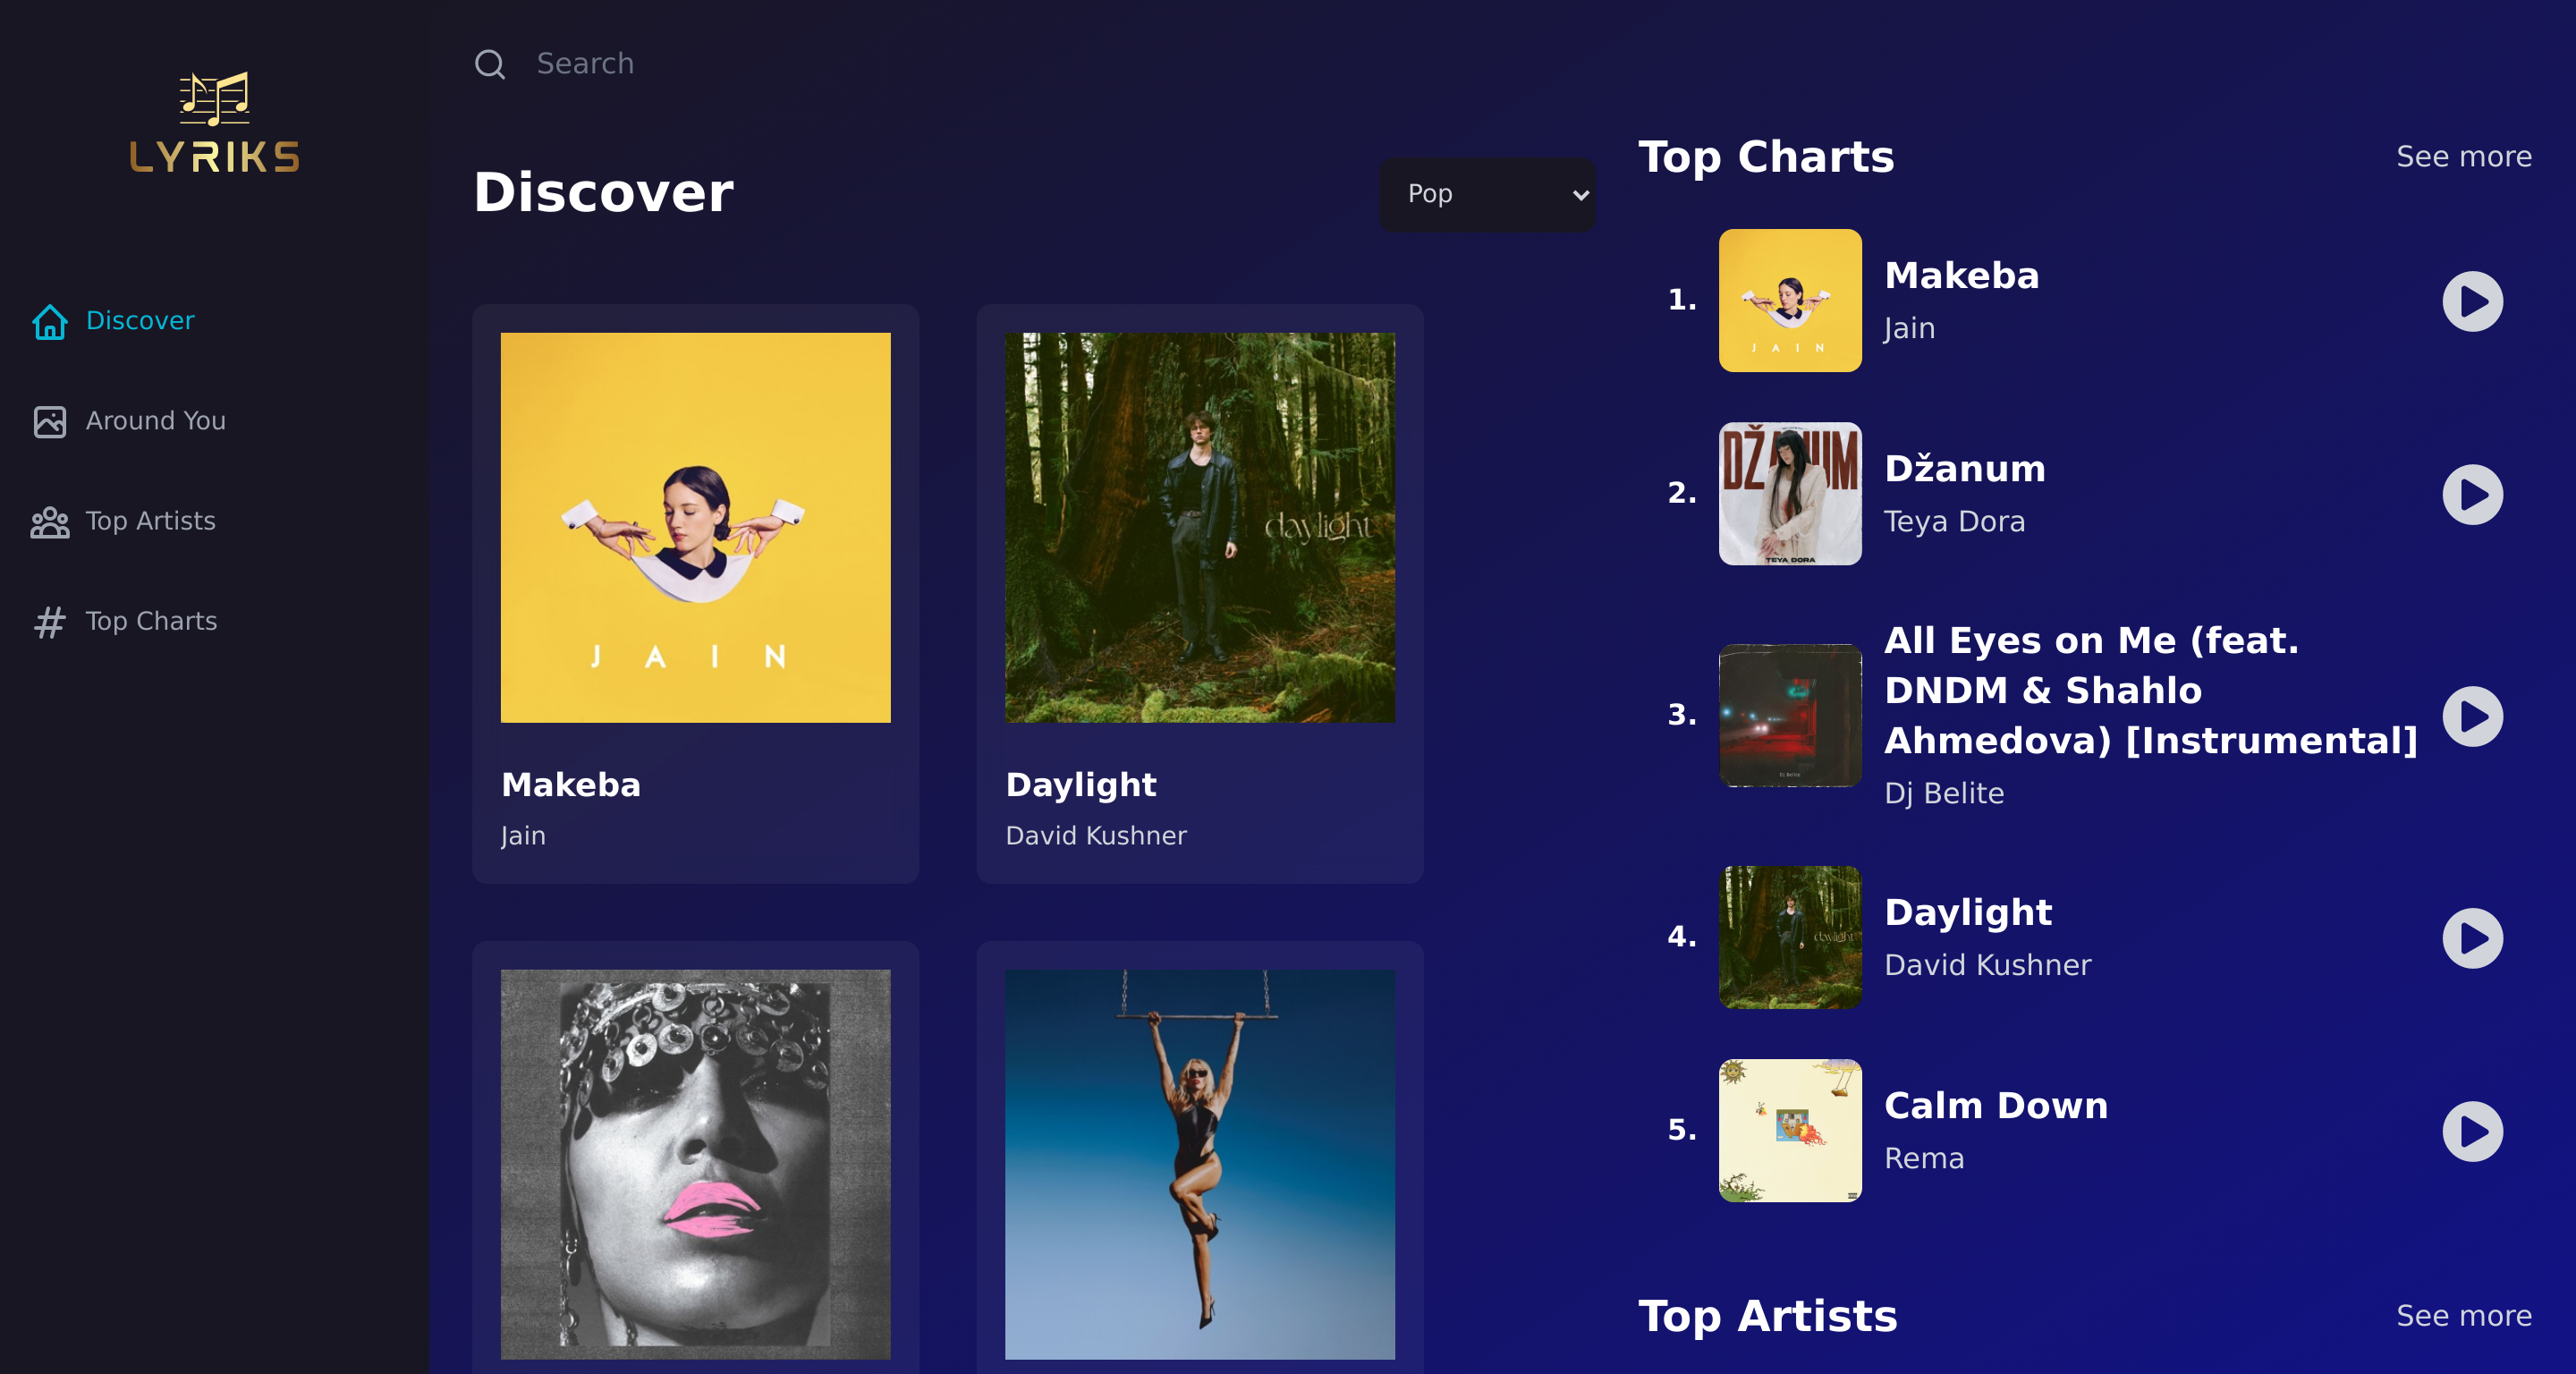Play Makeba in Top Charts
The width and height of the screenshot is (2576, 1374).
coord(2471,301)
